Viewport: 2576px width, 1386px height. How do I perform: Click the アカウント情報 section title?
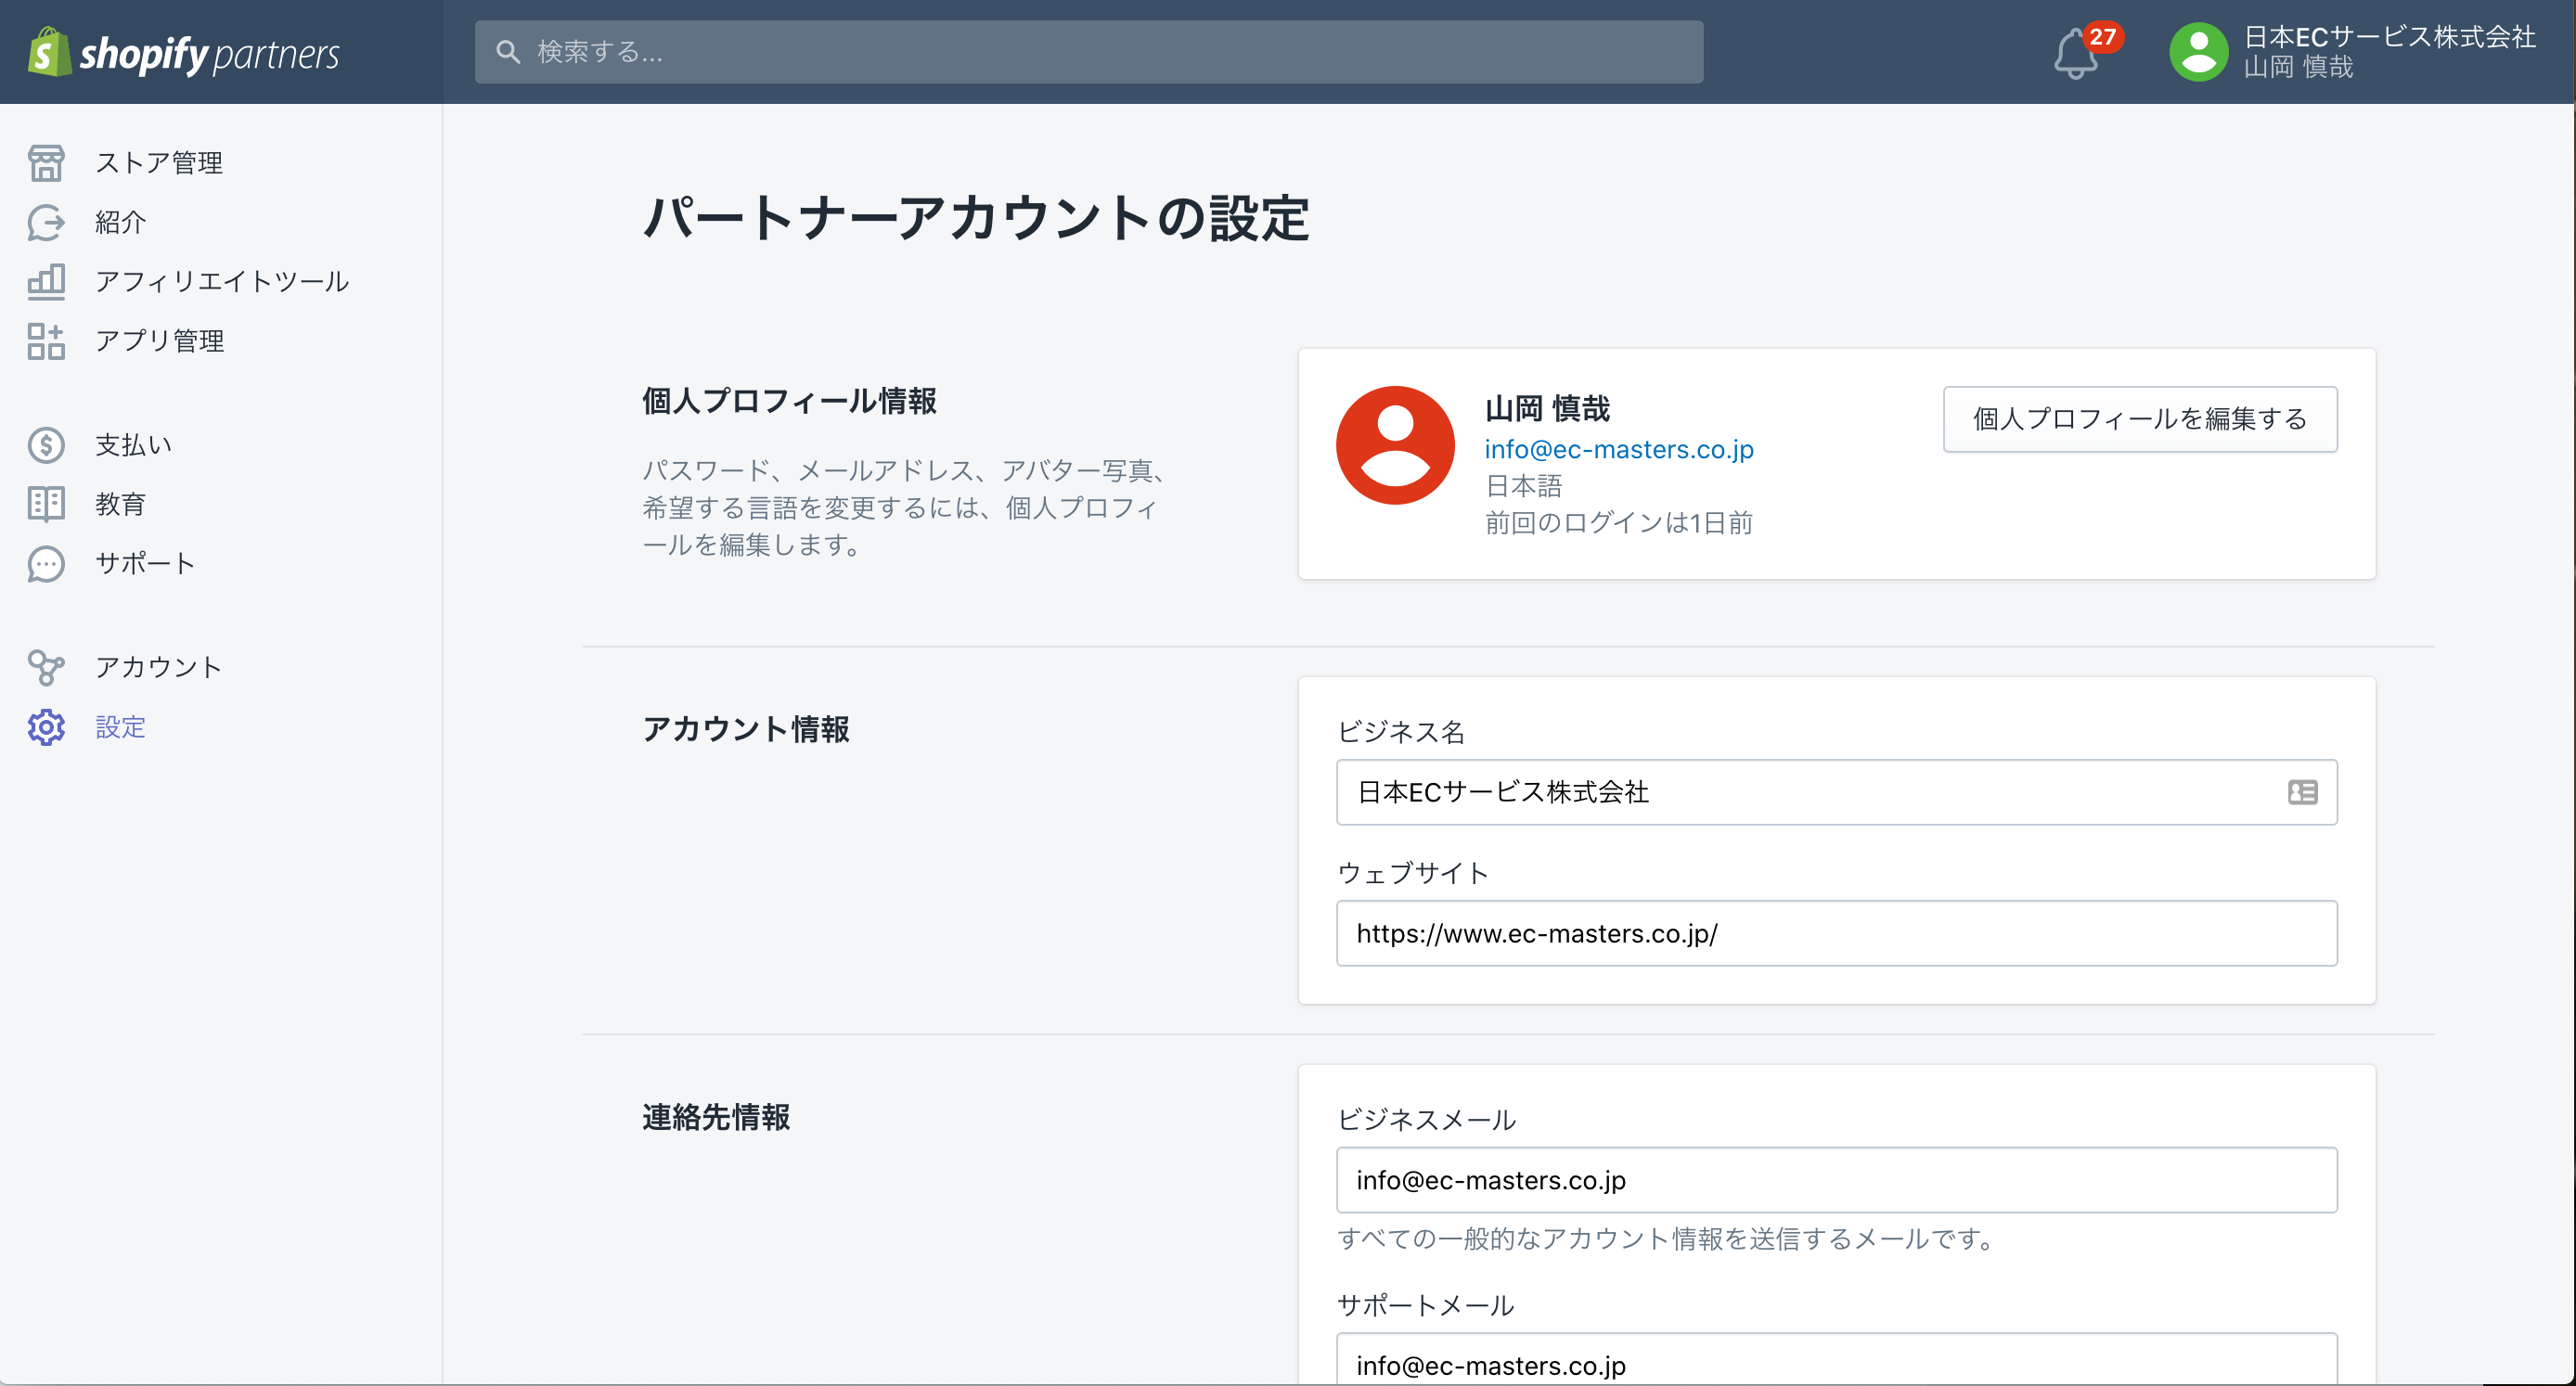pyautogui.click(x=746, y=729)
